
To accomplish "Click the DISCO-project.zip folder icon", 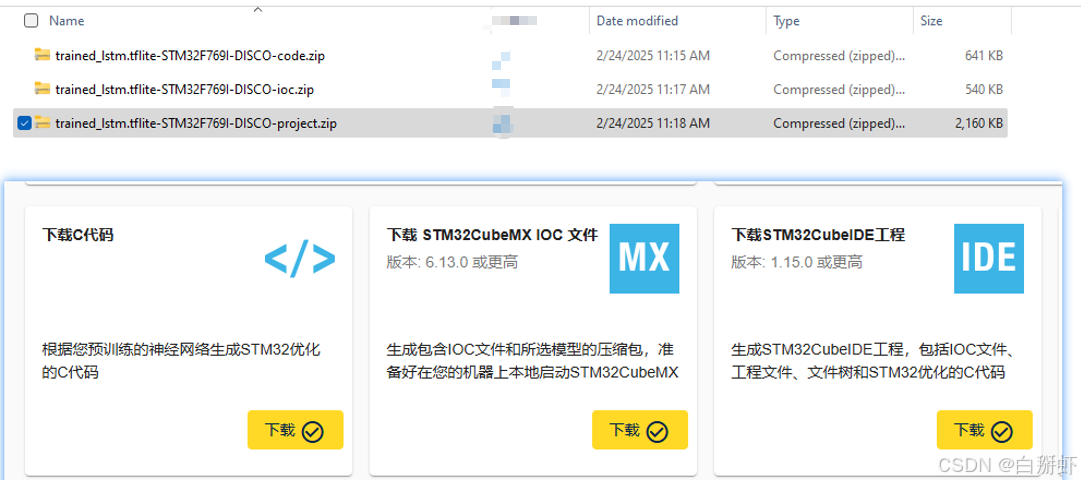I will coord(43,123).
